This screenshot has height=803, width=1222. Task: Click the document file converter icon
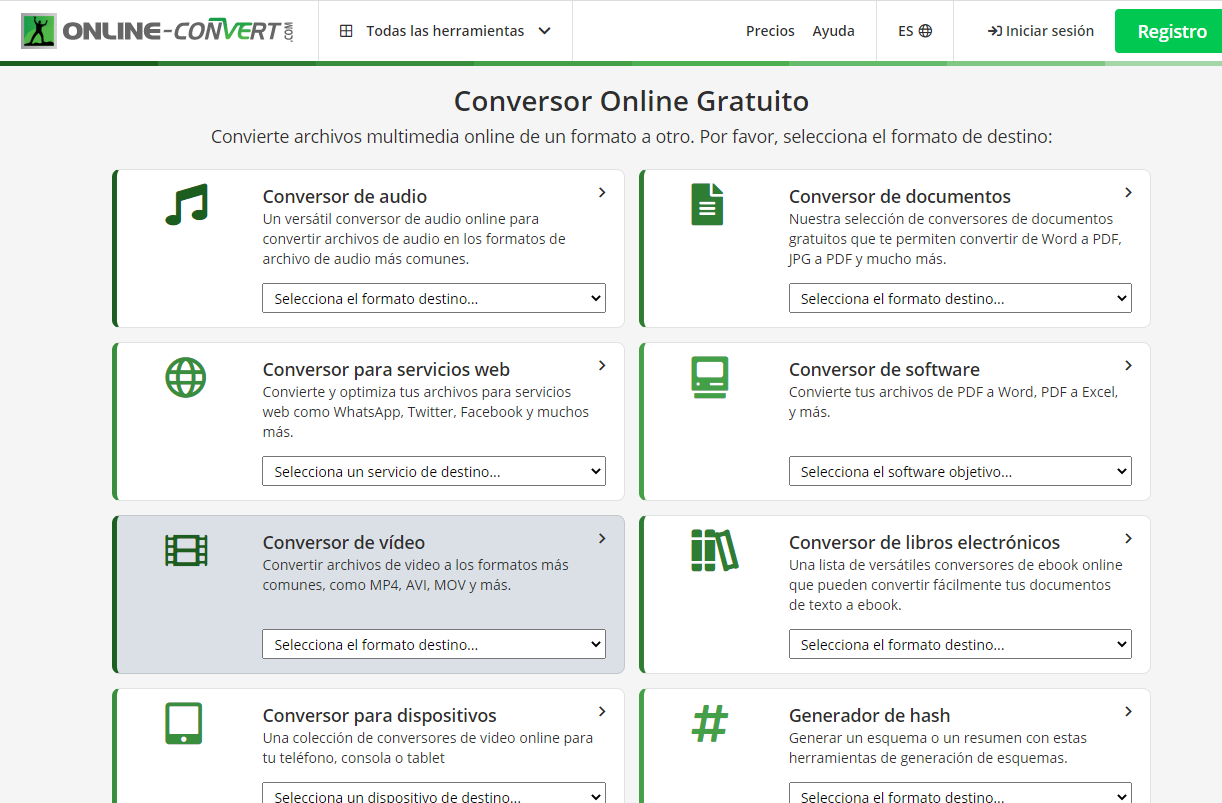pyautogui.click(x=707, y=204)
